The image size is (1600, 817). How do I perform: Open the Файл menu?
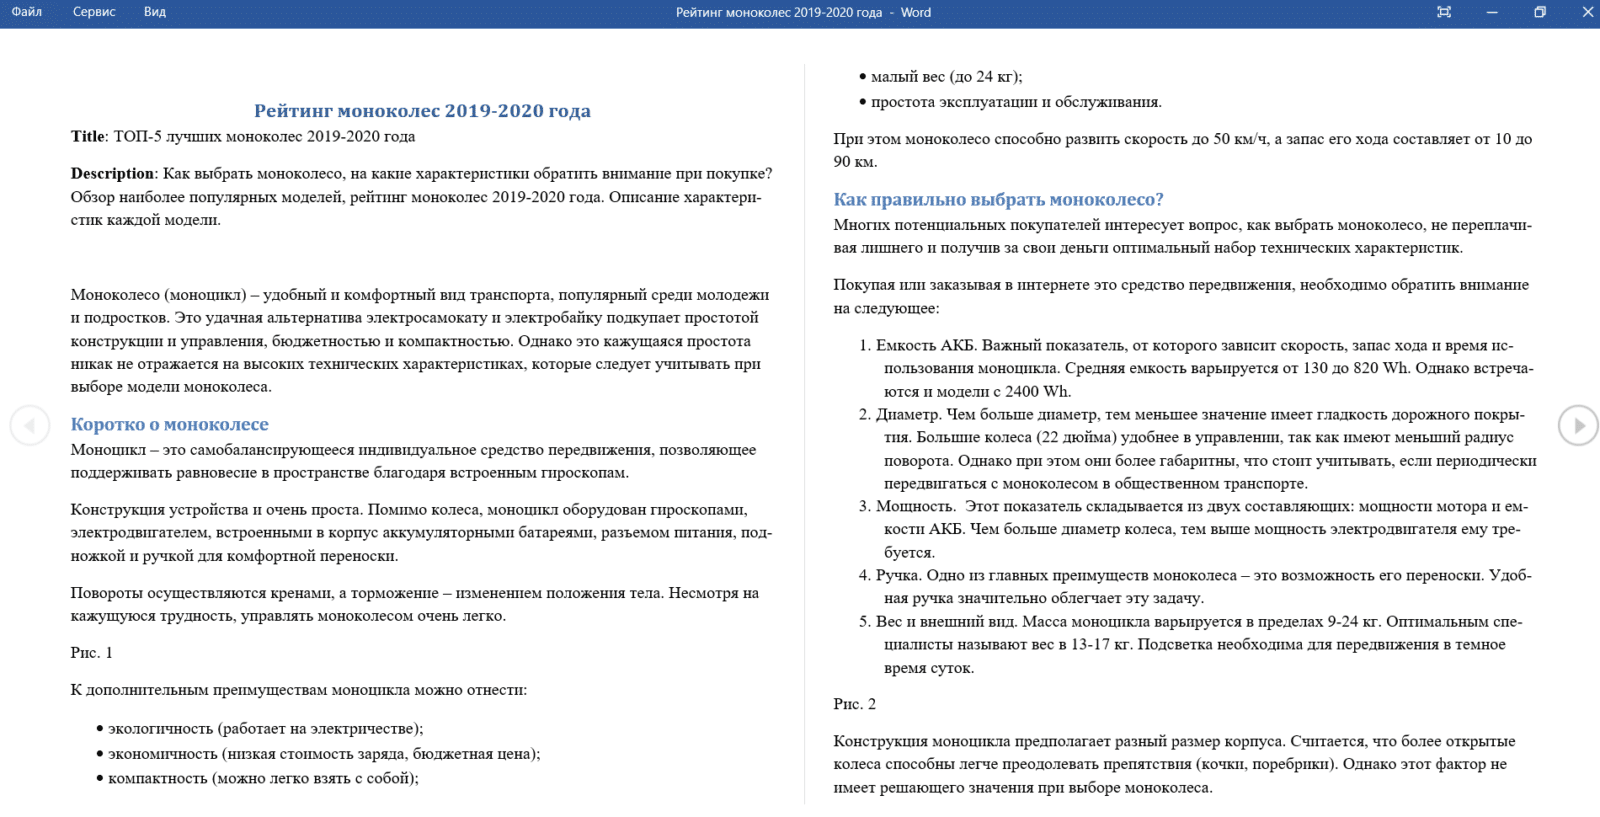27,12
